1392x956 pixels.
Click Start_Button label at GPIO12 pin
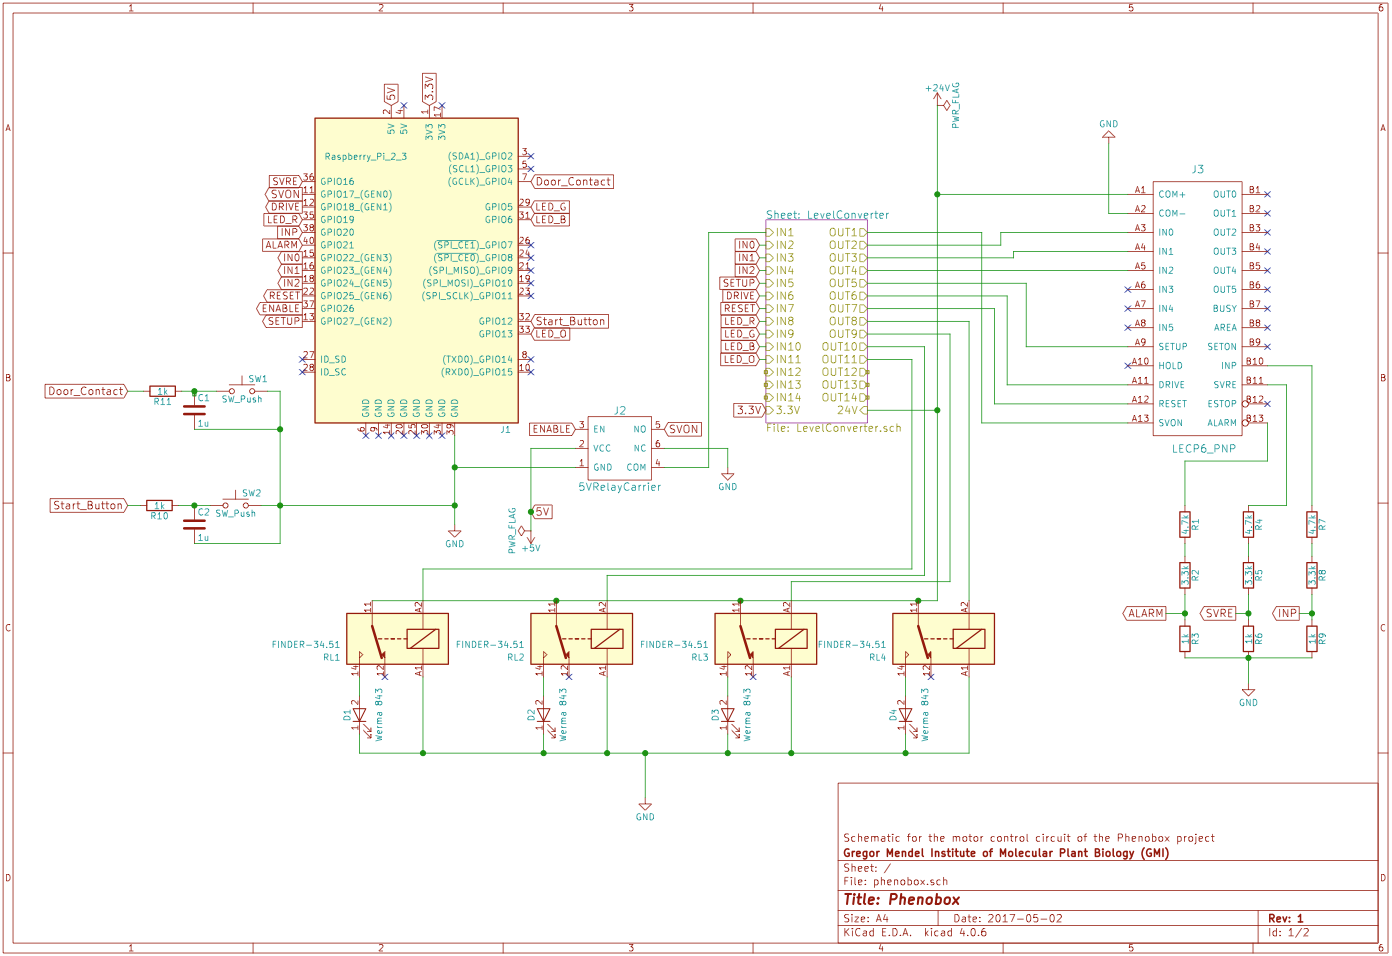pyautogui.click(x=570, y=321)
